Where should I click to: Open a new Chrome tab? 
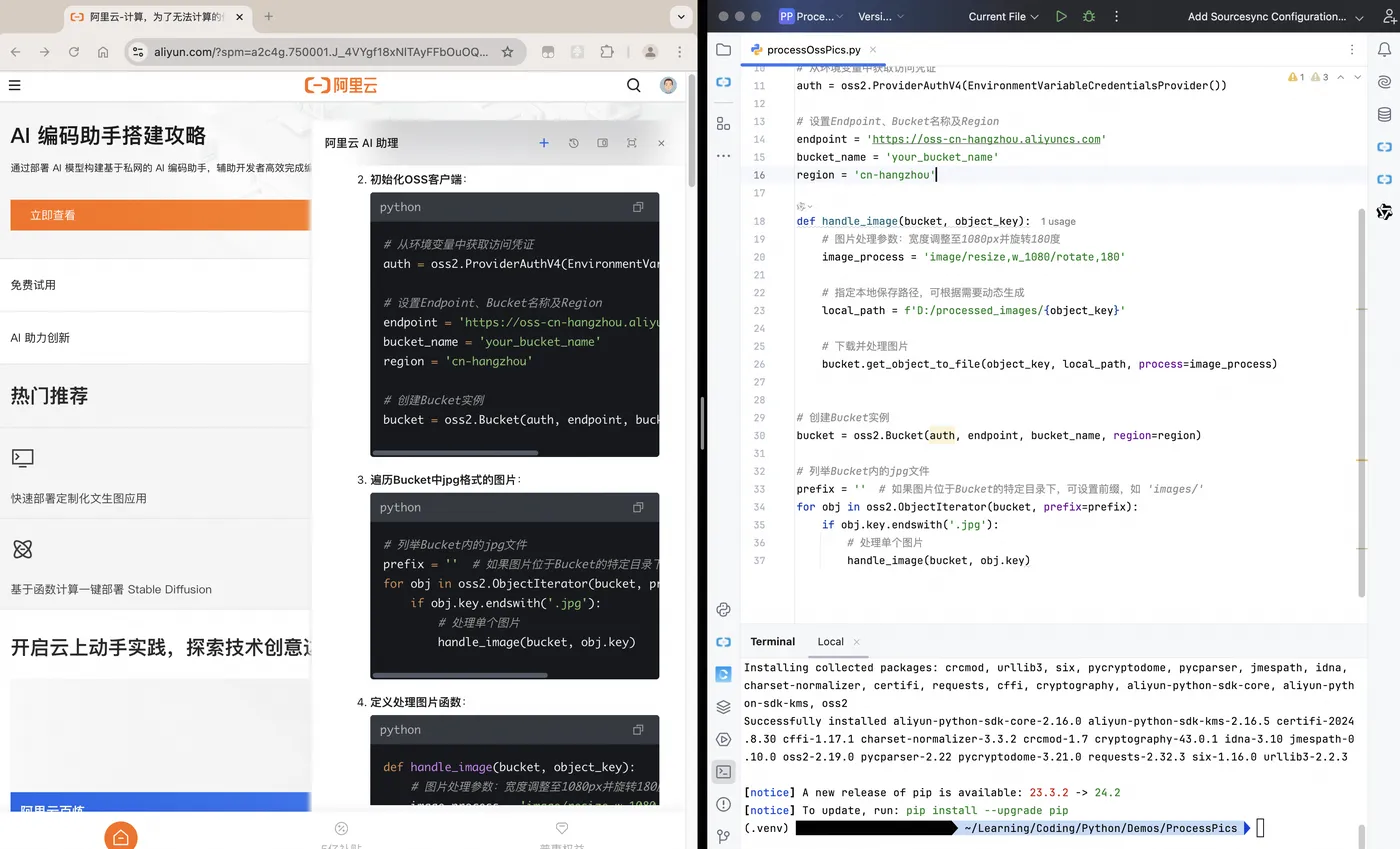(268, 16)
